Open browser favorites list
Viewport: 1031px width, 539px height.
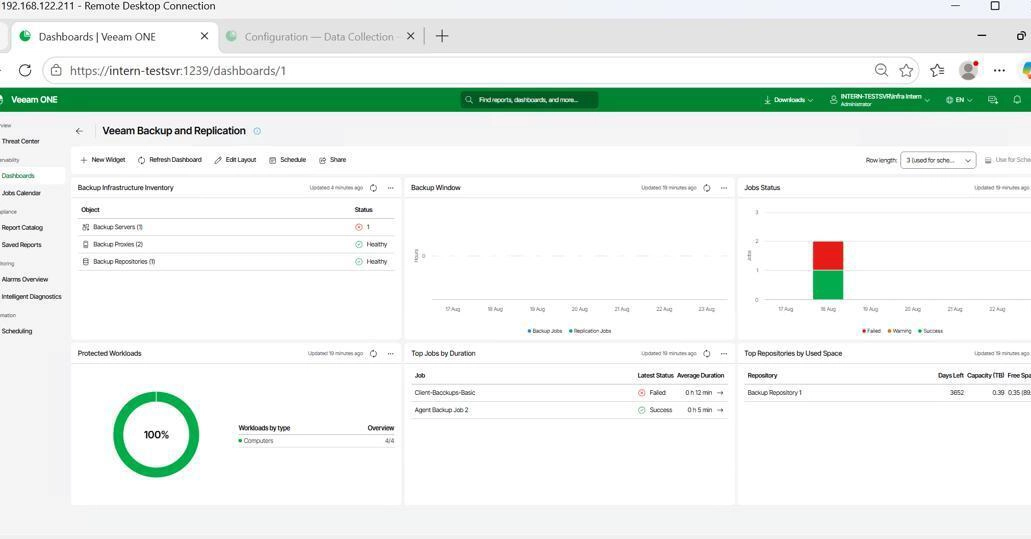click(937, 70)
